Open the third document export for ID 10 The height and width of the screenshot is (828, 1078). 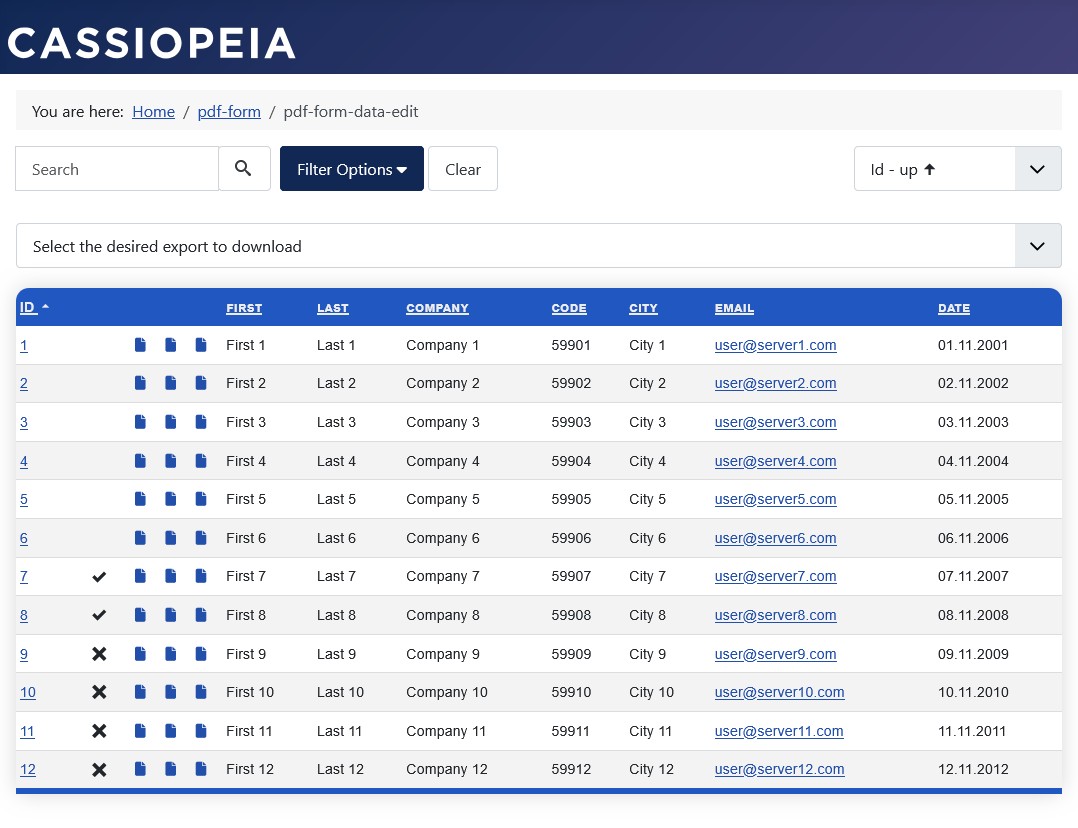tap(201, 691)
